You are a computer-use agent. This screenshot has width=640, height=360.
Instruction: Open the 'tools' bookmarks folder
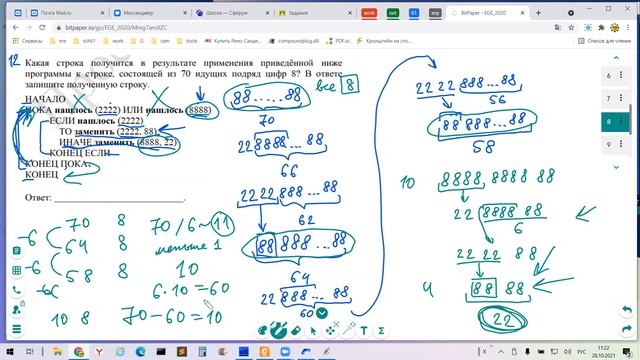click(187, 41)
